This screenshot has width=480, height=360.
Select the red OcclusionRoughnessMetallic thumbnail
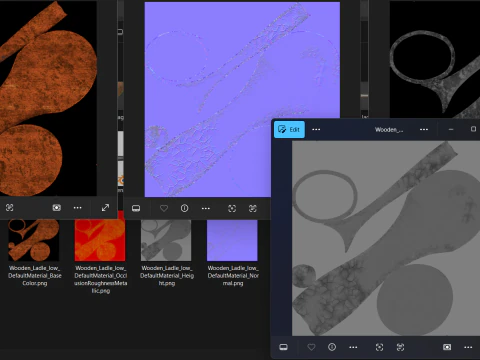100,240
